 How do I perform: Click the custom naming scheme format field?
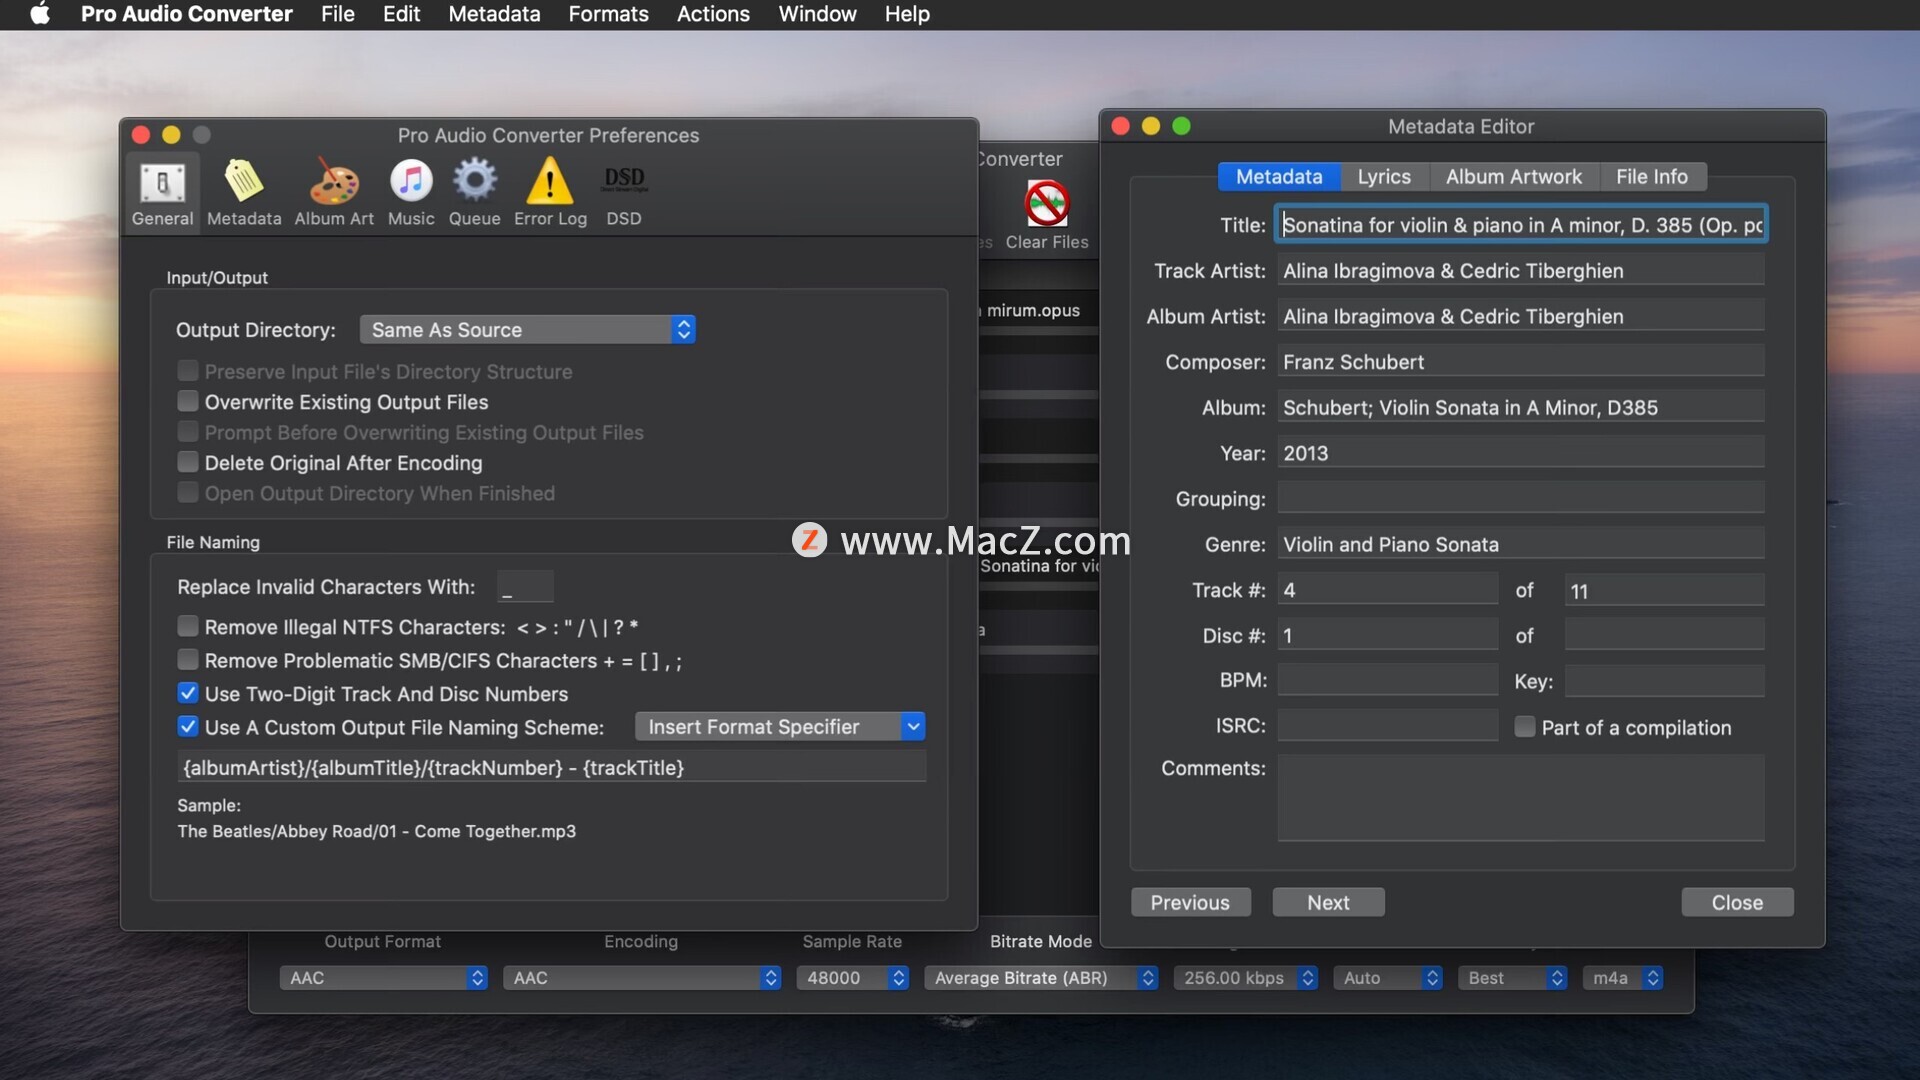coord(551,768)
